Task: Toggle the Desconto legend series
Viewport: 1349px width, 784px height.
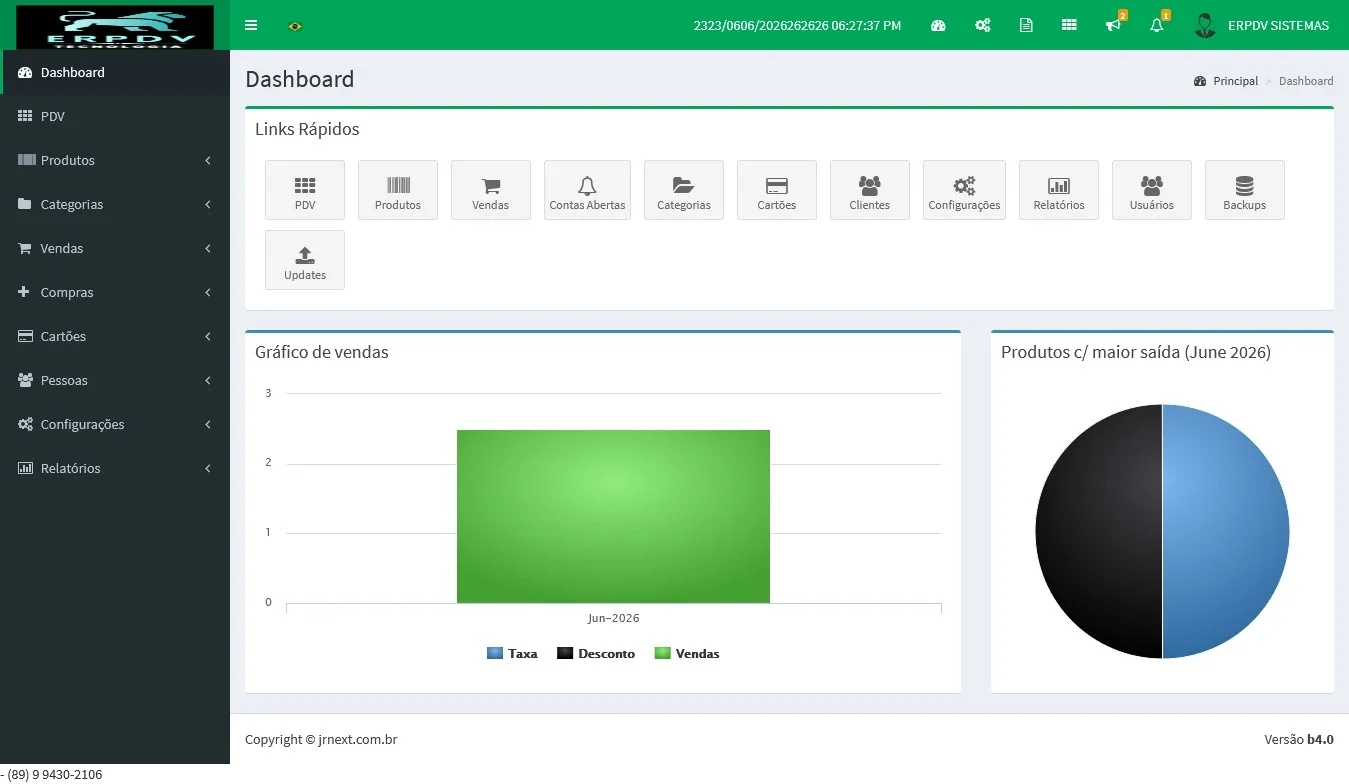Action: pos(596,653)
